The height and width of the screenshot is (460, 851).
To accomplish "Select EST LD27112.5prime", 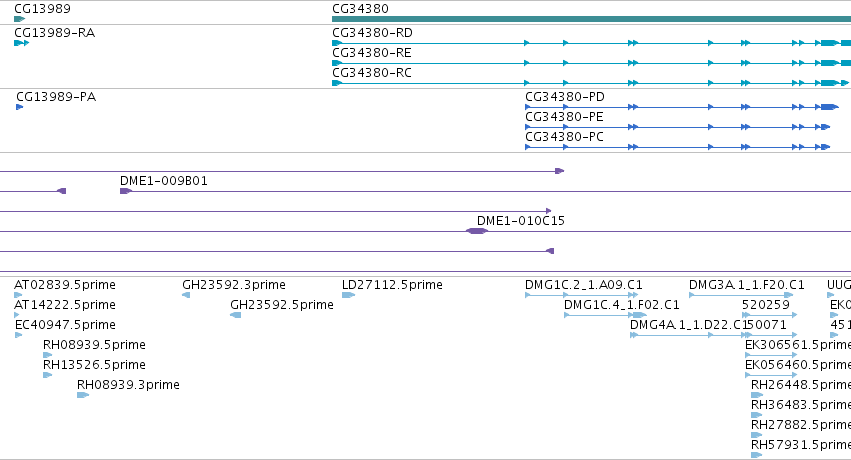I will pos(392,285).
